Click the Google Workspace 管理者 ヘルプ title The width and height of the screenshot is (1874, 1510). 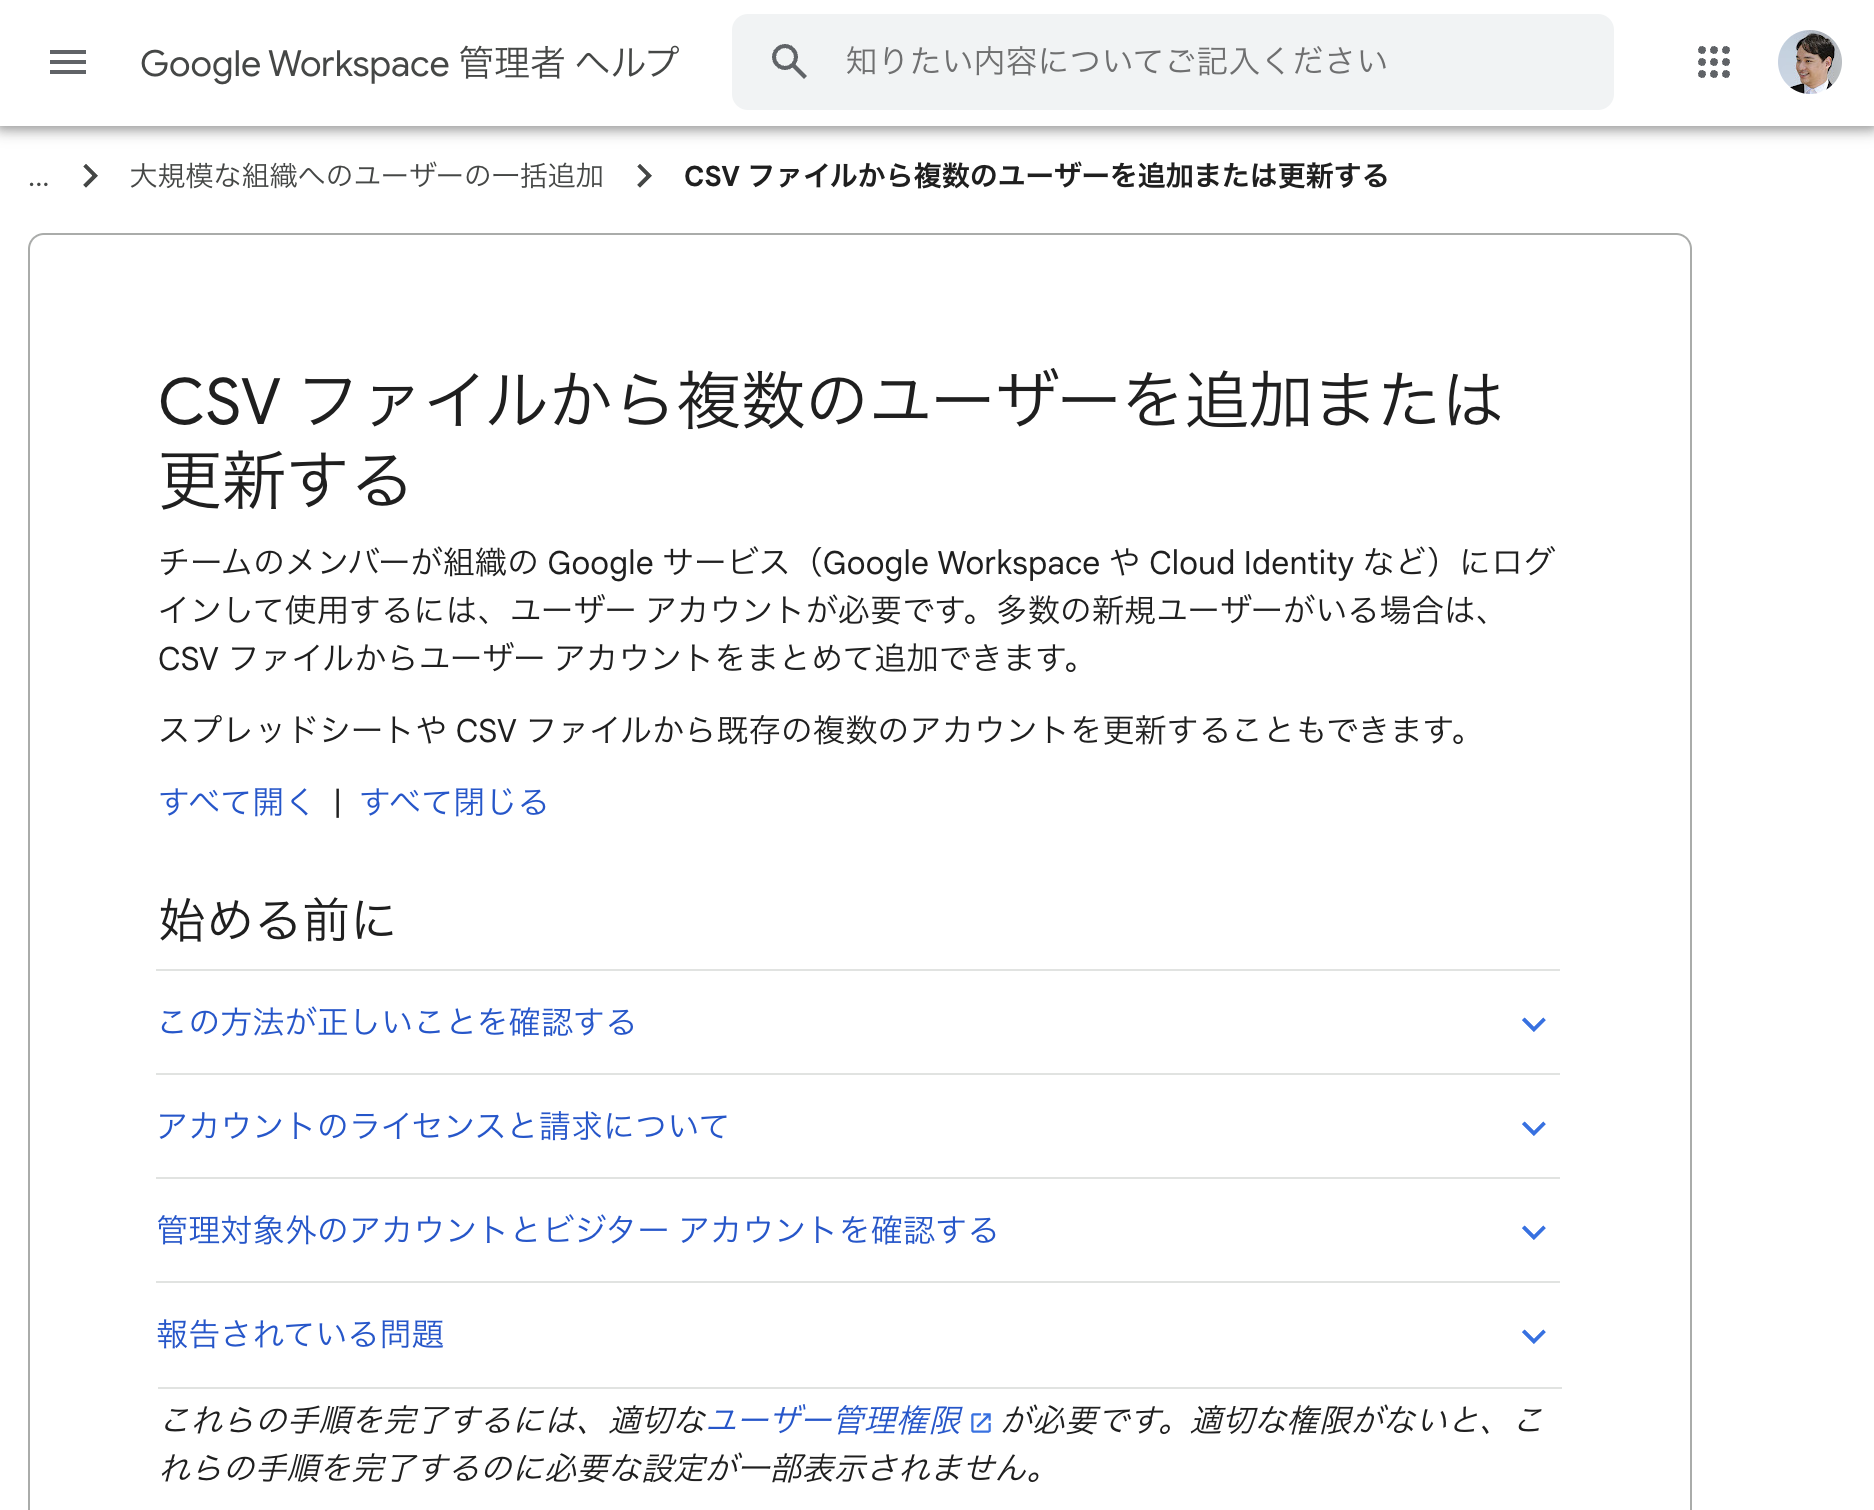coord(410,63)
